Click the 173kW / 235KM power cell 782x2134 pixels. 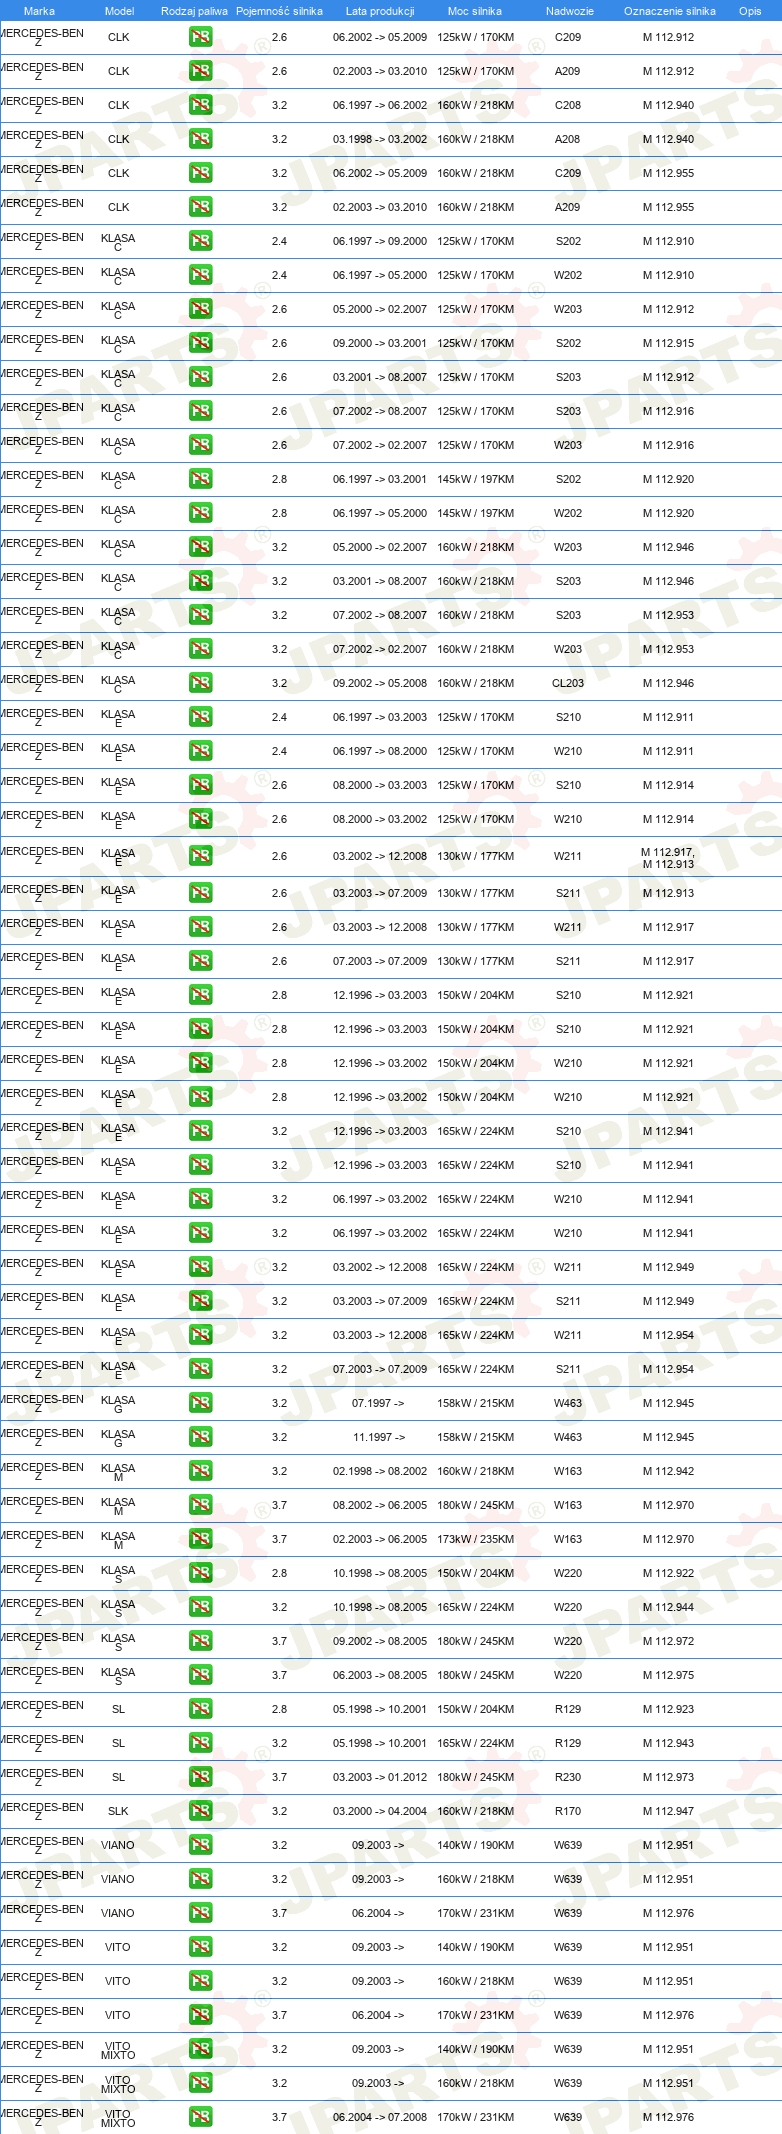coord(475,1539)
